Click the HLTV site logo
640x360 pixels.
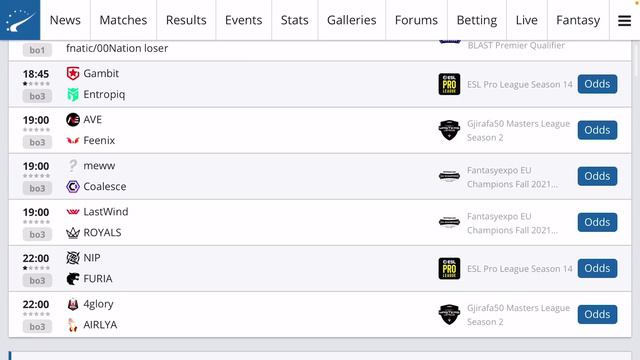20,20
